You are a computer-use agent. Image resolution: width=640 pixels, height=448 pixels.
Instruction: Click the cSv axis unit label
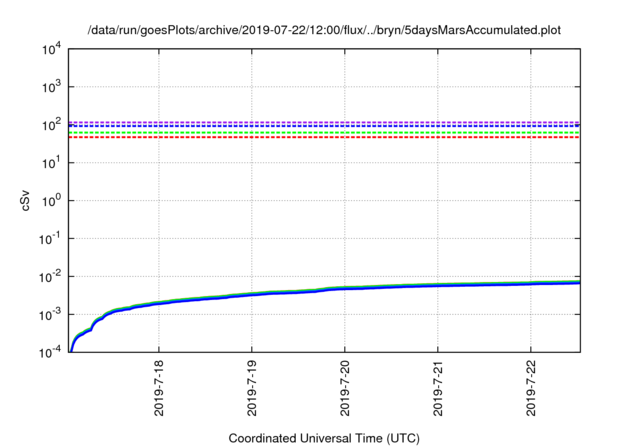click(25, 200)
